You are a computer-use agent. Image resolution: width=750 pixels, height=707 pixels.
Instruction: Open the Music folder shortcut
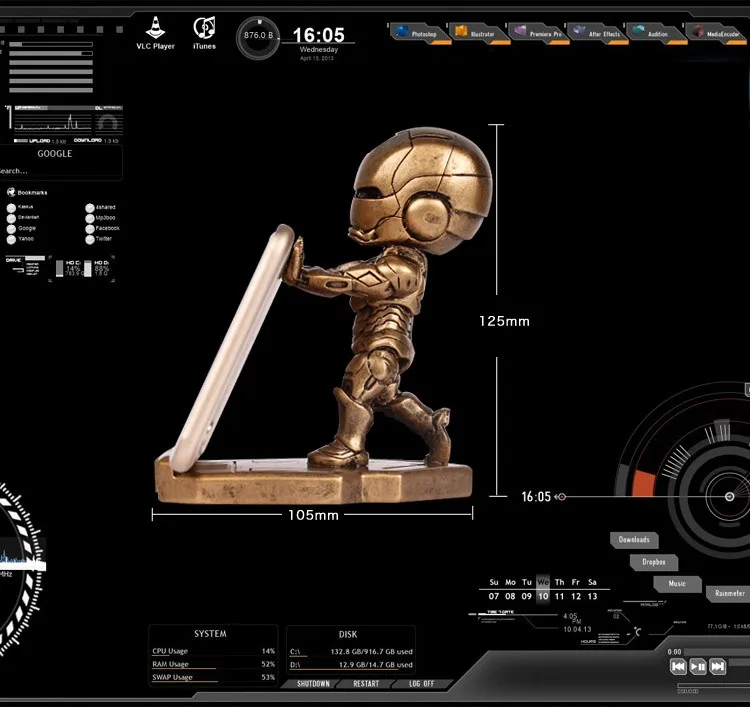pos(677,584)
